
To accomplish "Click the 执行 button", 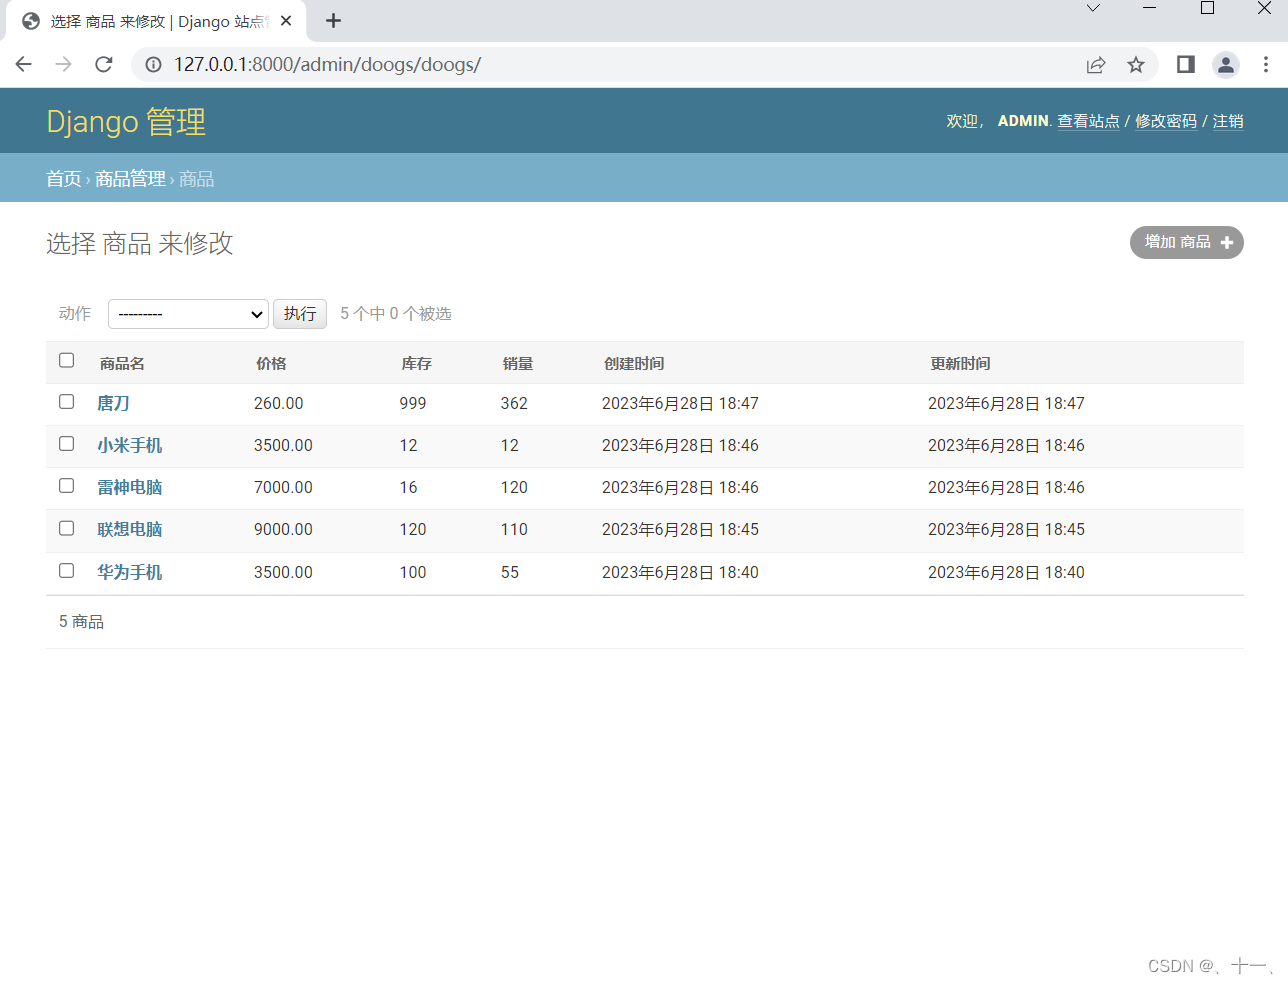I will click(300, 314).
